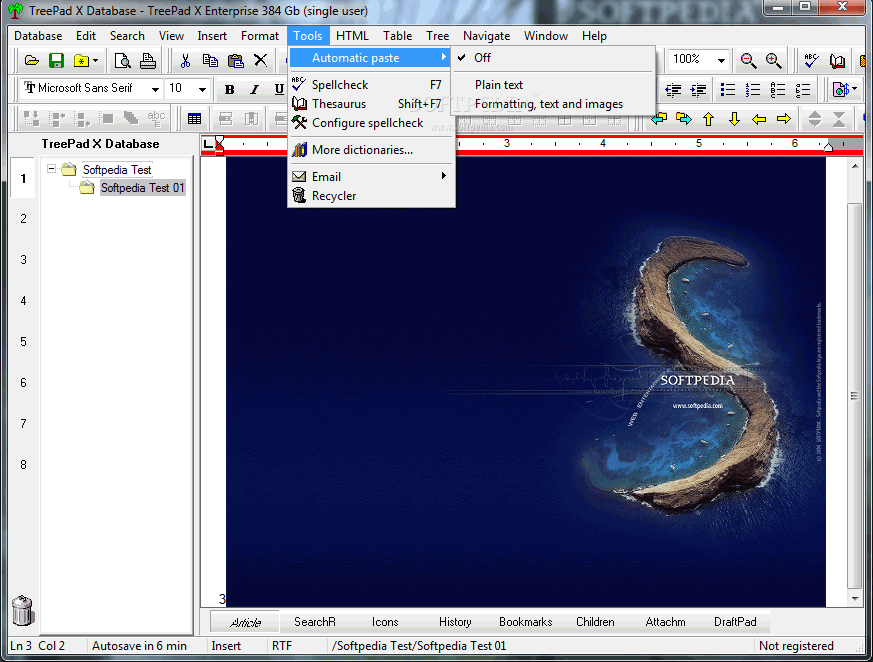
Task: Decrease indent using outdent icon
Action: 673,89
